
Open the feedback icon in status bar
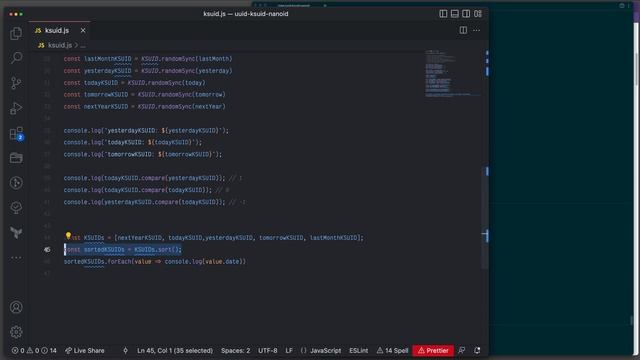(x=462, y=351)
